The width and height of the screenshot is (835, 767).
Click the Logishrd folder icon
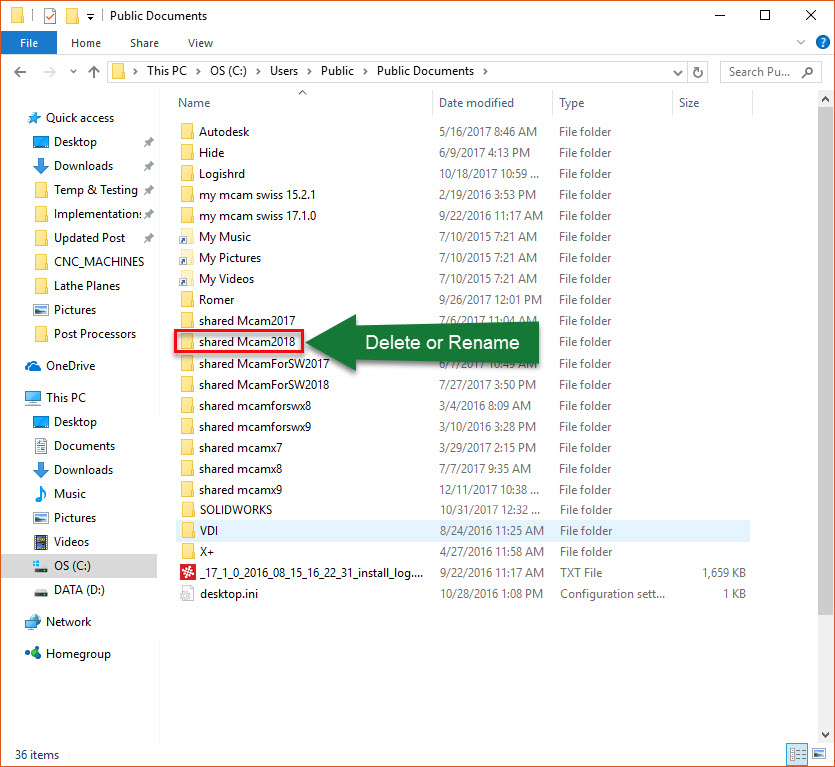(x=187, y=173)
